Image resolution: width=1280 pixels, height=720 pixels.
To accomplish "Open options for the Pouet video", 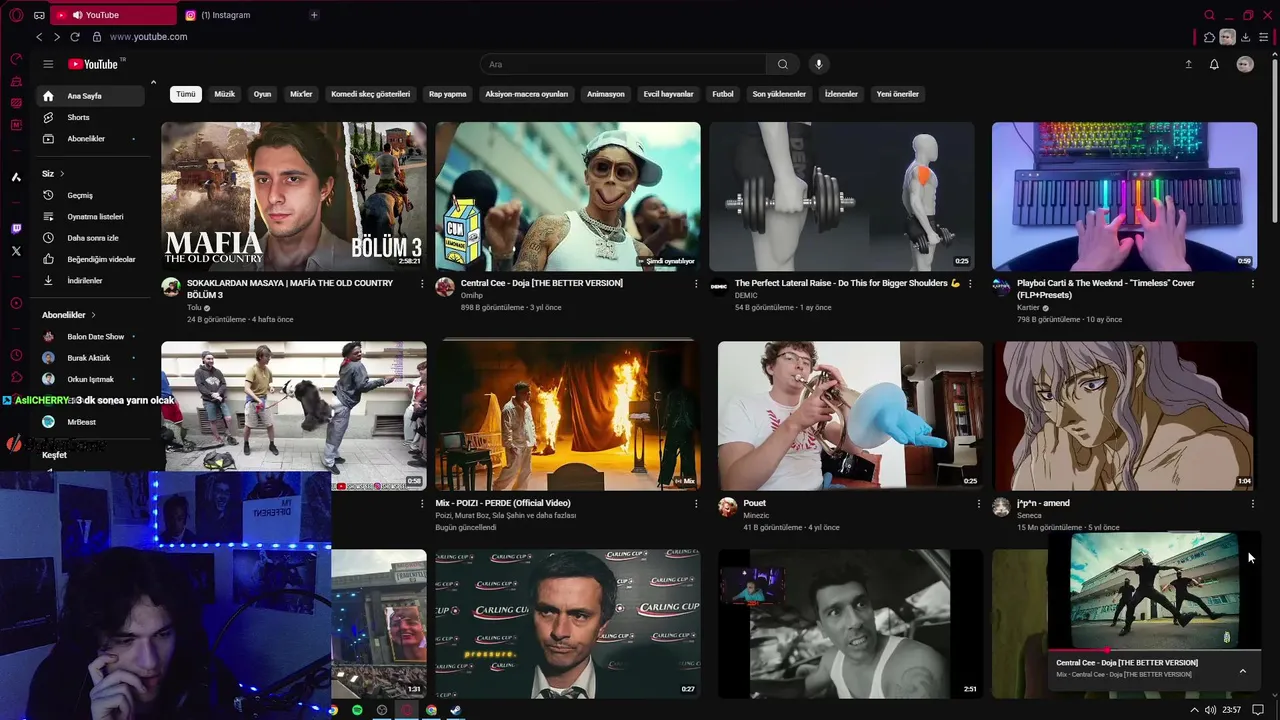I will (979, 503).
